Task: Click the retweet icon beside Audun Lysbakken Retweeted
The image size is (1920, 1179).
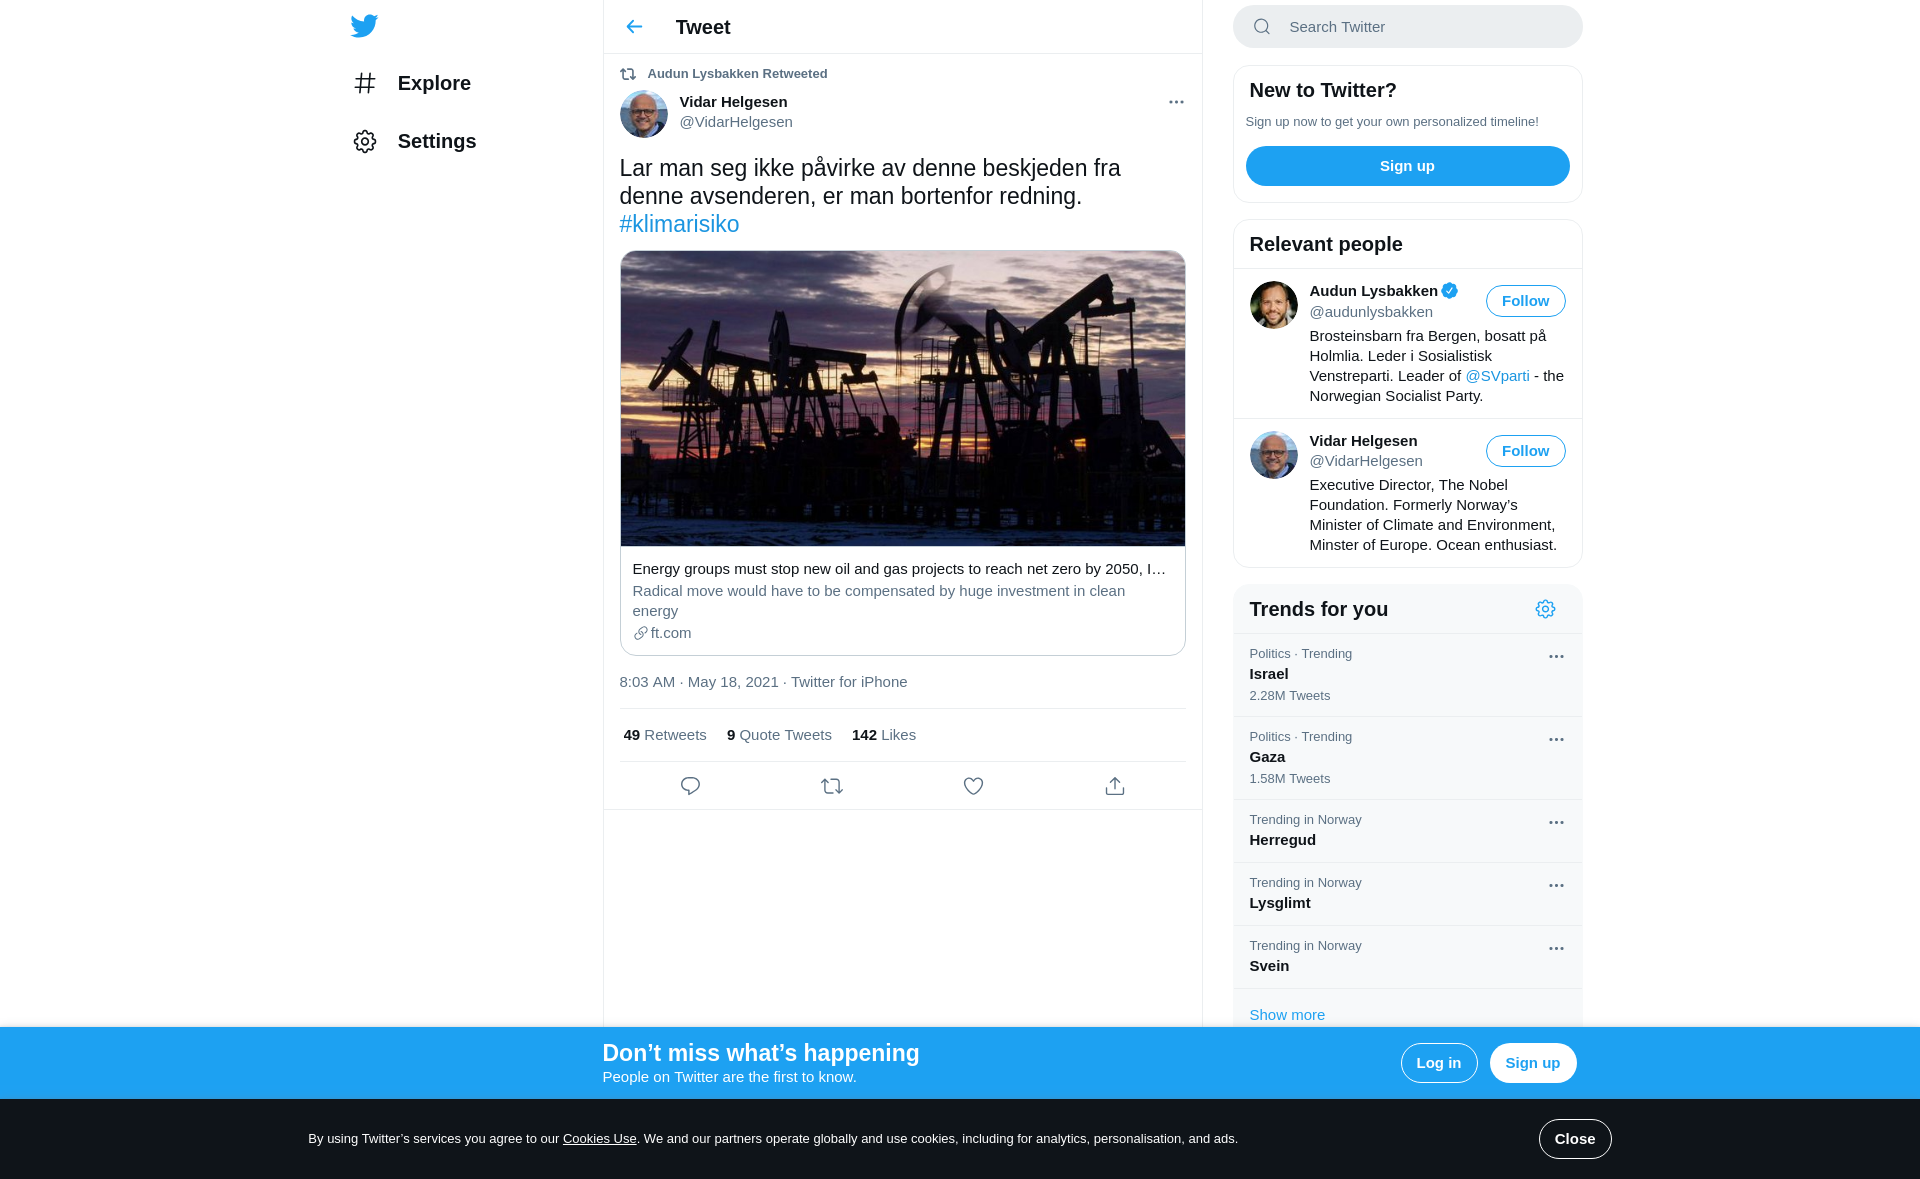Action: (628, 74)
